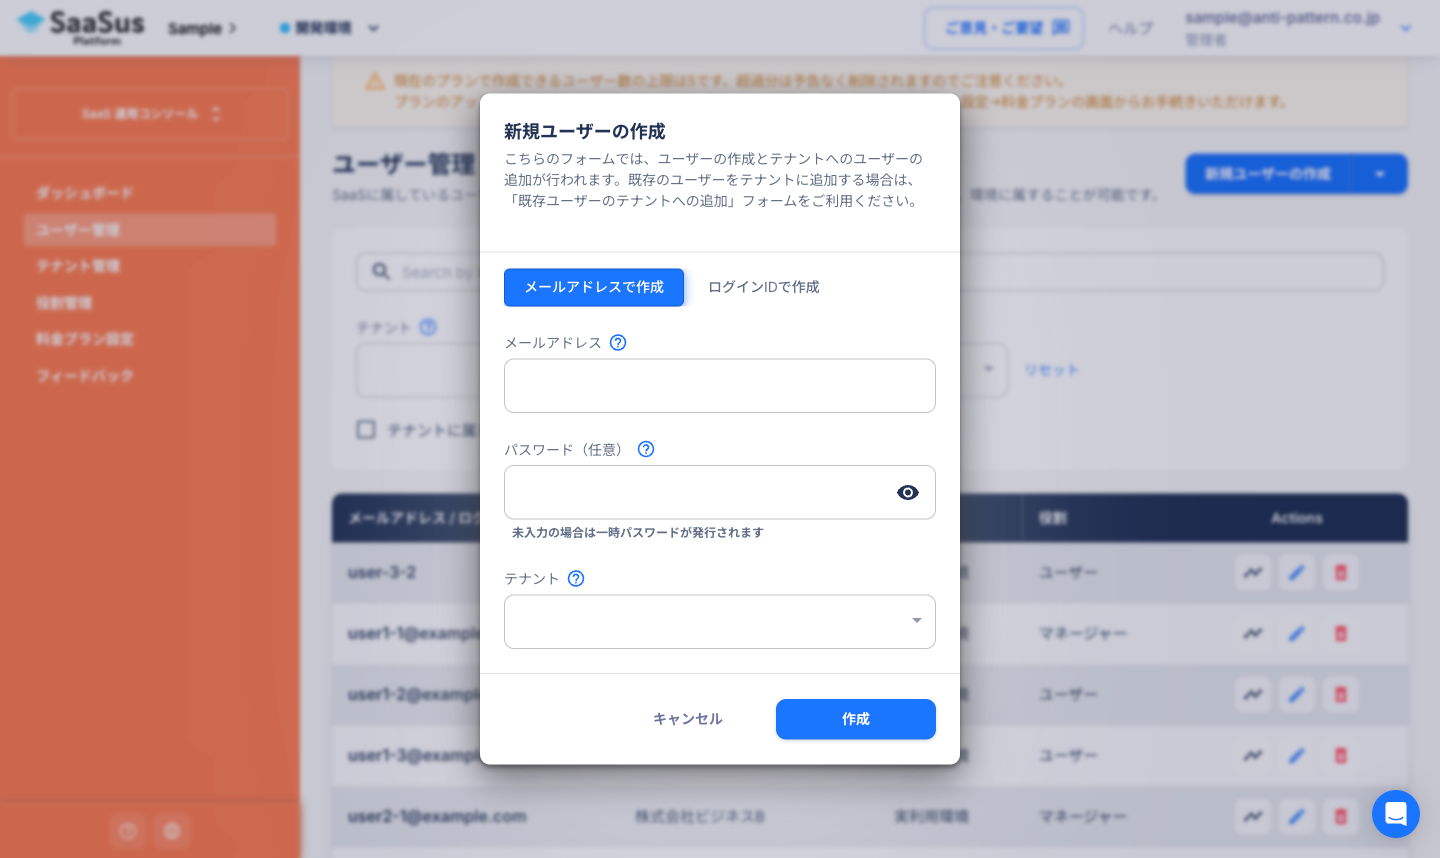Open the 開発環境 environment dropdown in header
Image resolution: width=1440 pixels, height=858 pixels.
[x=330, y=28]
